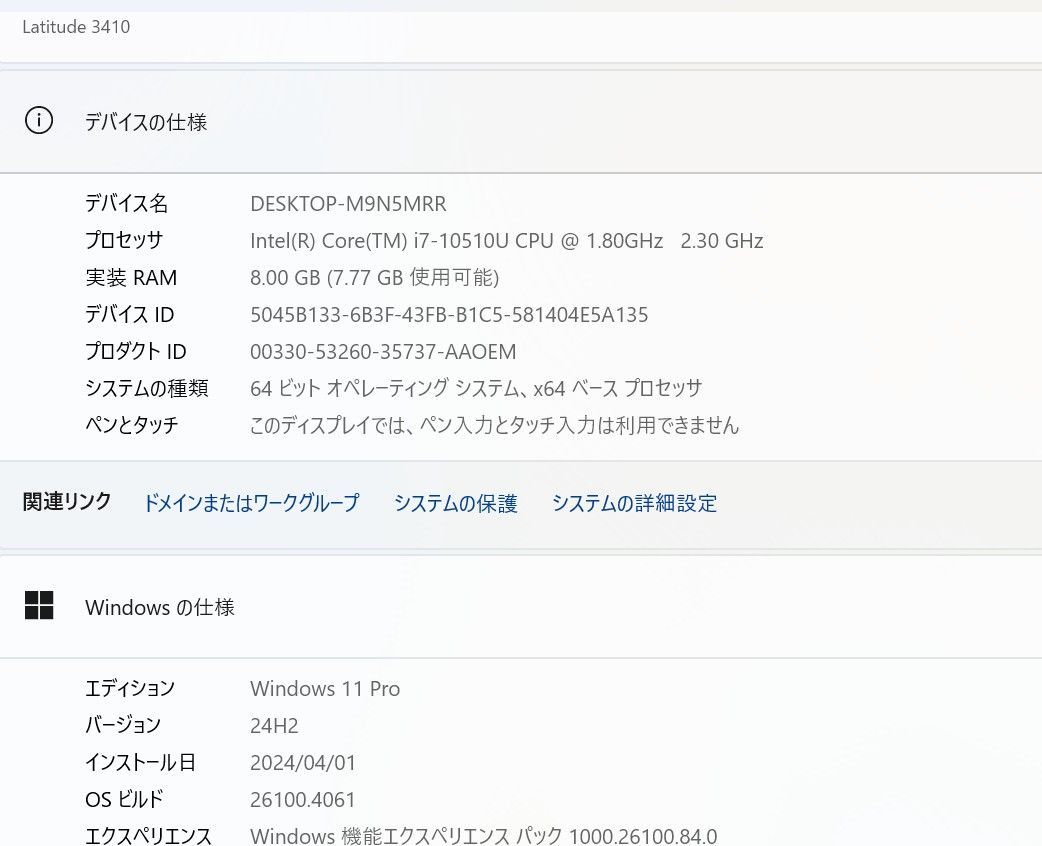This screenshot has height=846, width=1042.
Task: Click the システムの種類 label
Action: click(x=147, y=388)
